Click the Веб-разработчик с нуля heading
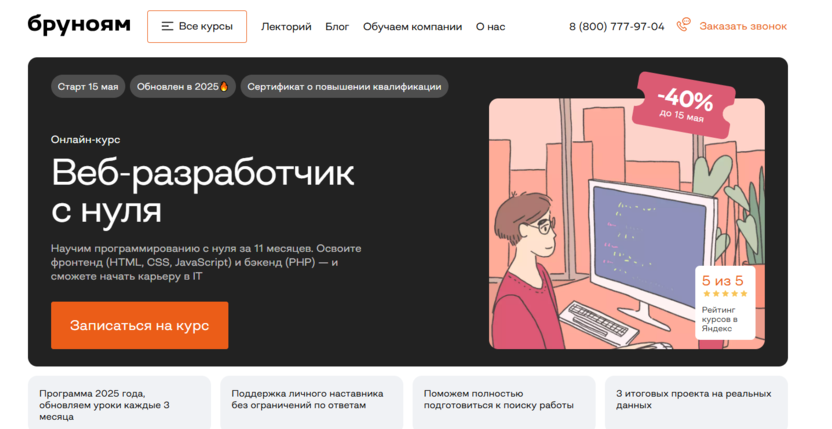This screenshot has width=832, height=429. [203, 192]
